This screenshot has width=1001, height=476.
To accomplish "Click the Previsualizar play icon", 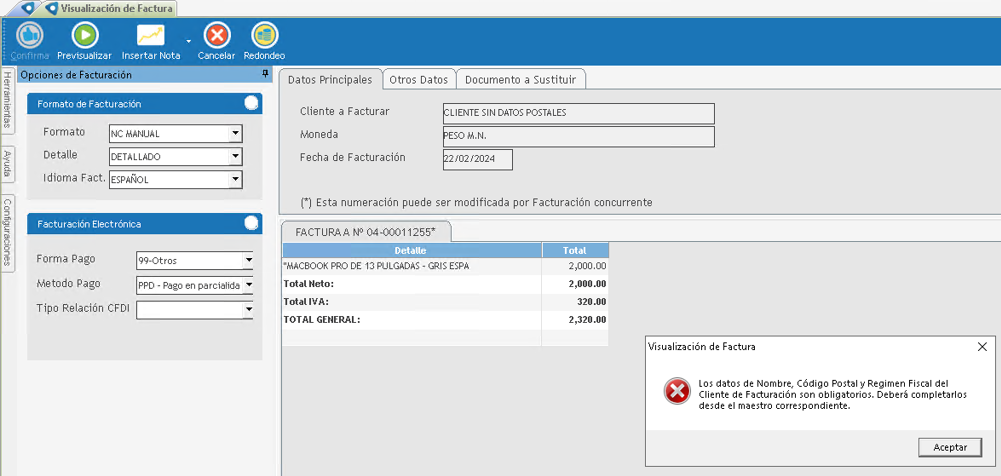I will click(x=85, y=34).
